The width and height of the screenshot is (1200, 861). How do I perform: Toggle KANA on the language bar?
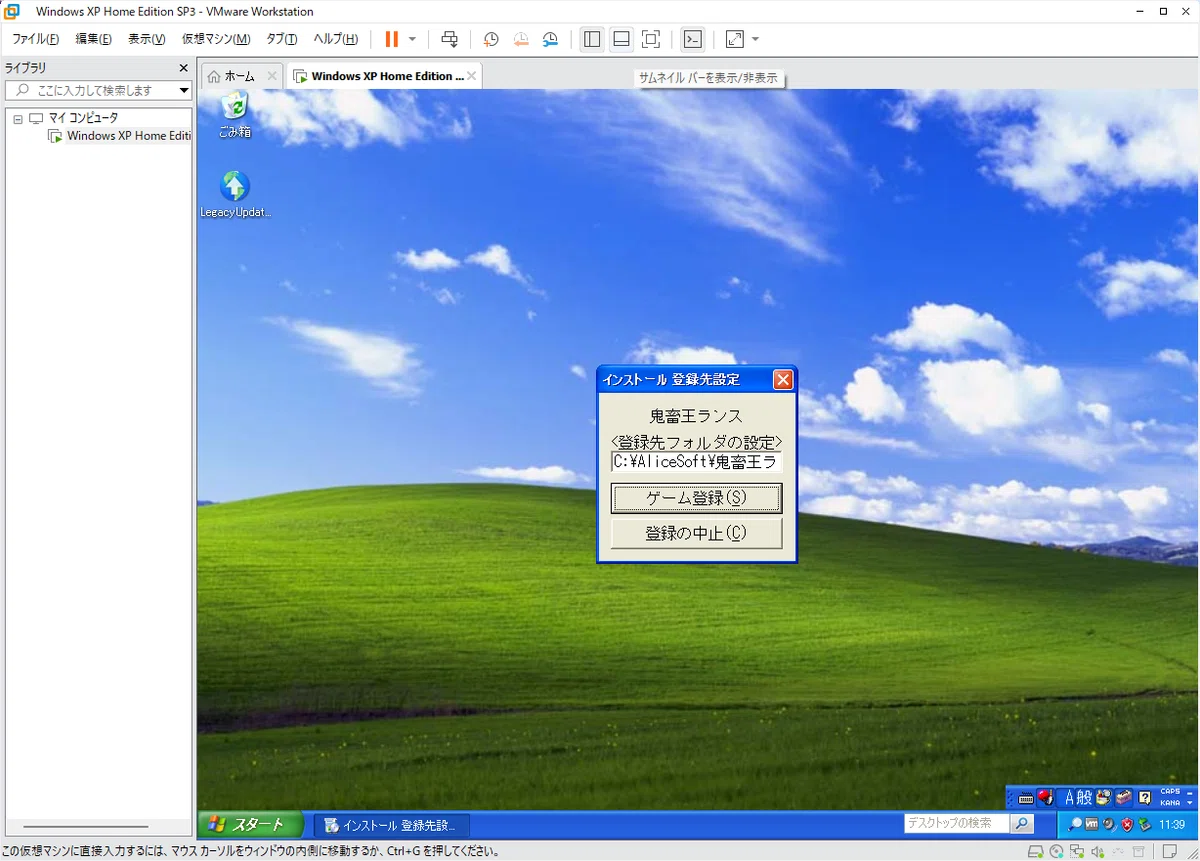coord(1170,803)
